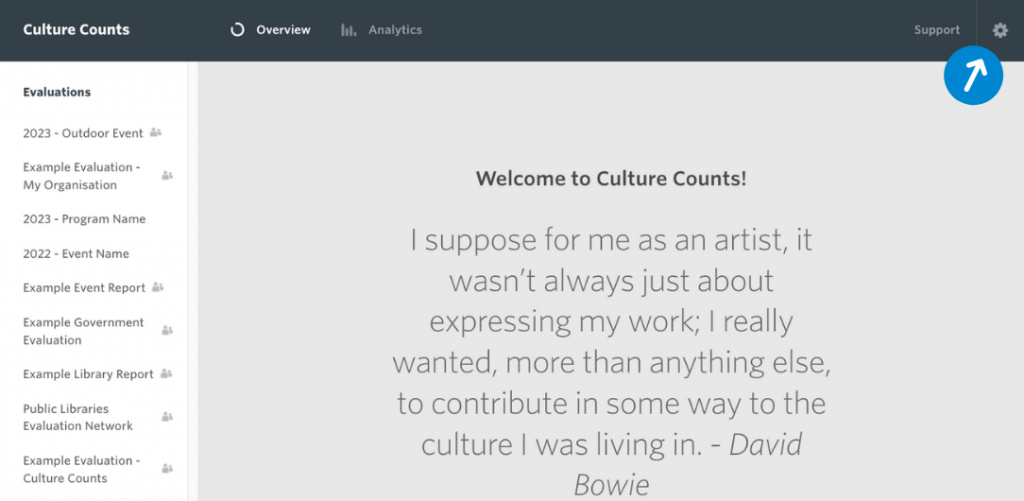Click the Overview circular icon

point(237,30)
